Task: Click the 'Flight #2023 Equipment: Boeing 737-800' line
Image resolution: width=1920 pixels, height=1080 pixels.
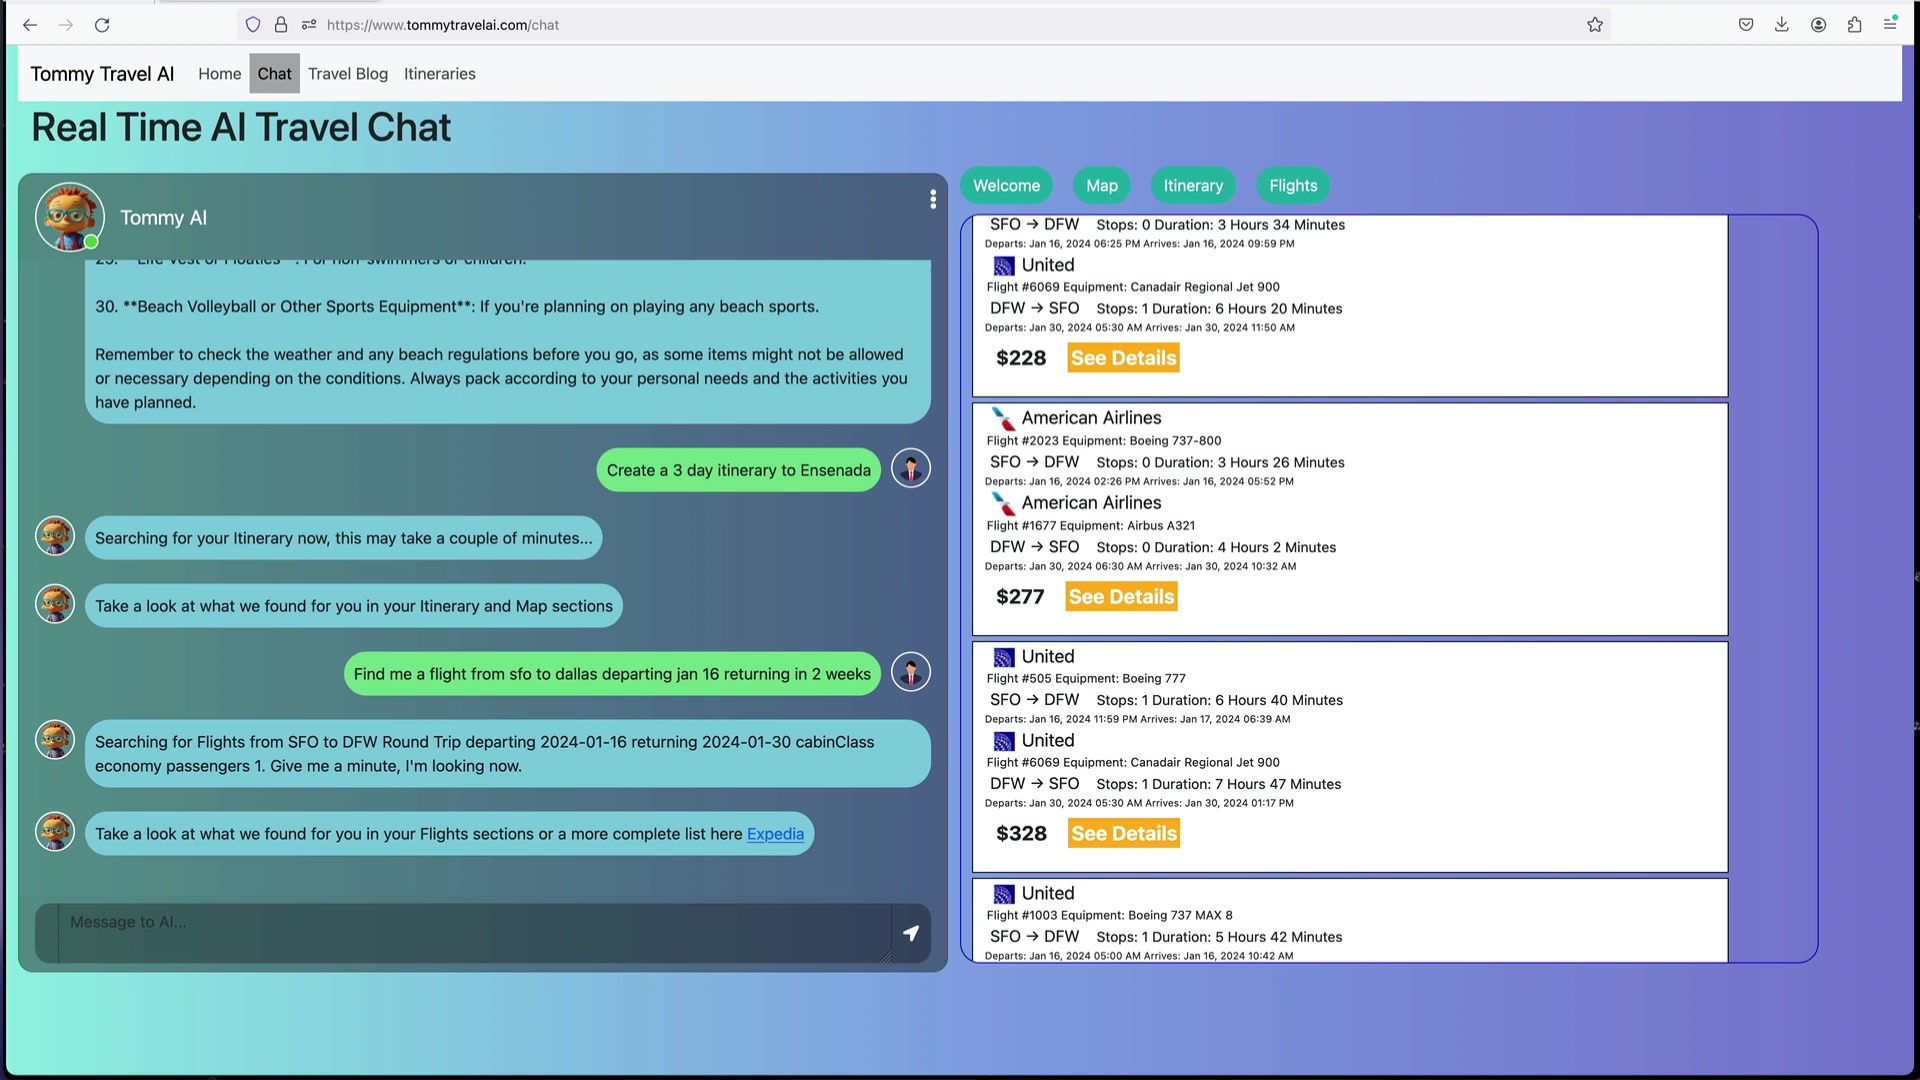Action: pyautogui.click(x=1104, y=441)
